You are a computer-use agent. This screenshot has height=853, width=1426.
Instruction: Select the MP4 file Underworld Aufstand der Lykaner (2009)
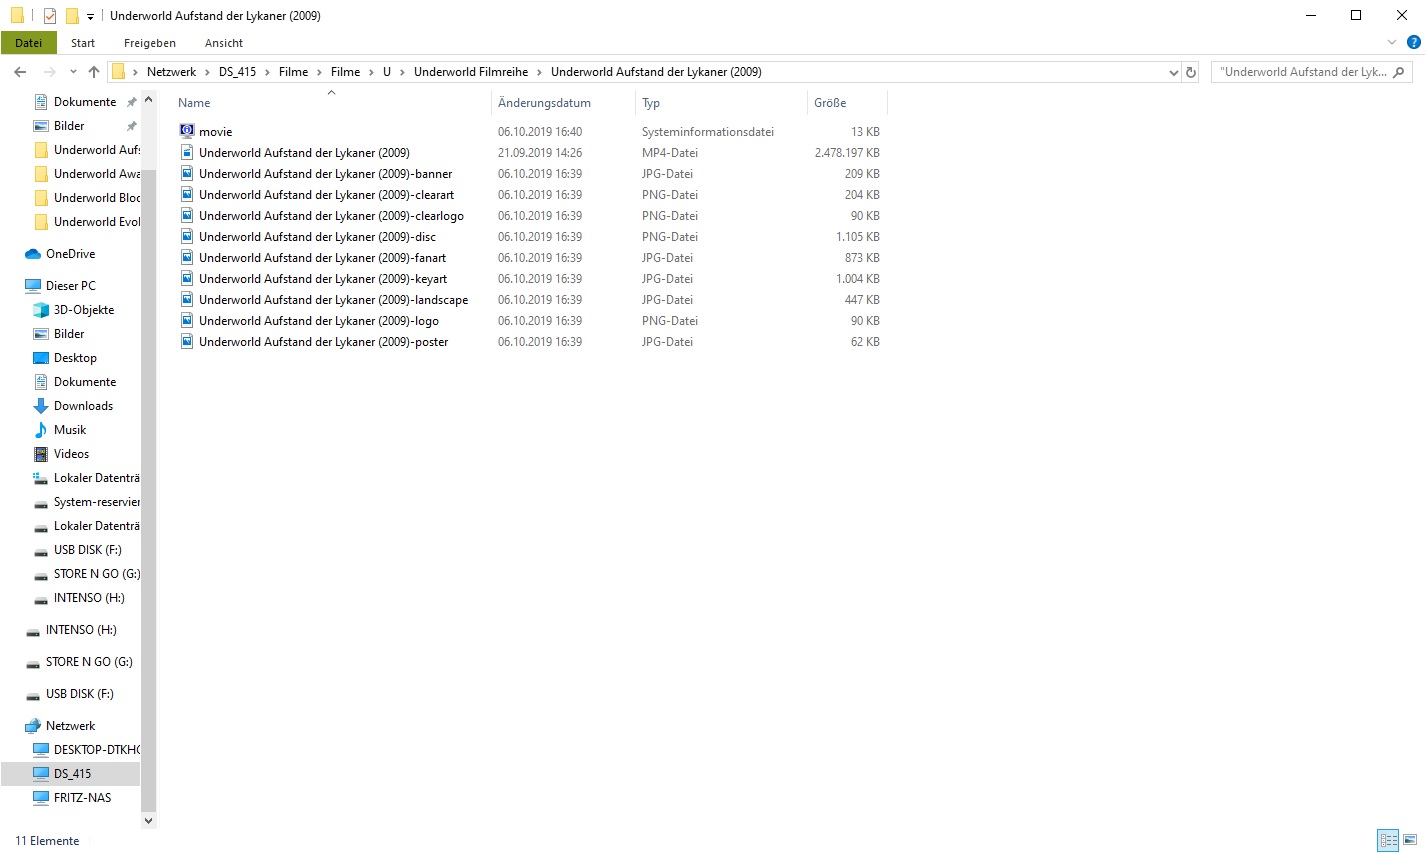[x=304, y=153]
